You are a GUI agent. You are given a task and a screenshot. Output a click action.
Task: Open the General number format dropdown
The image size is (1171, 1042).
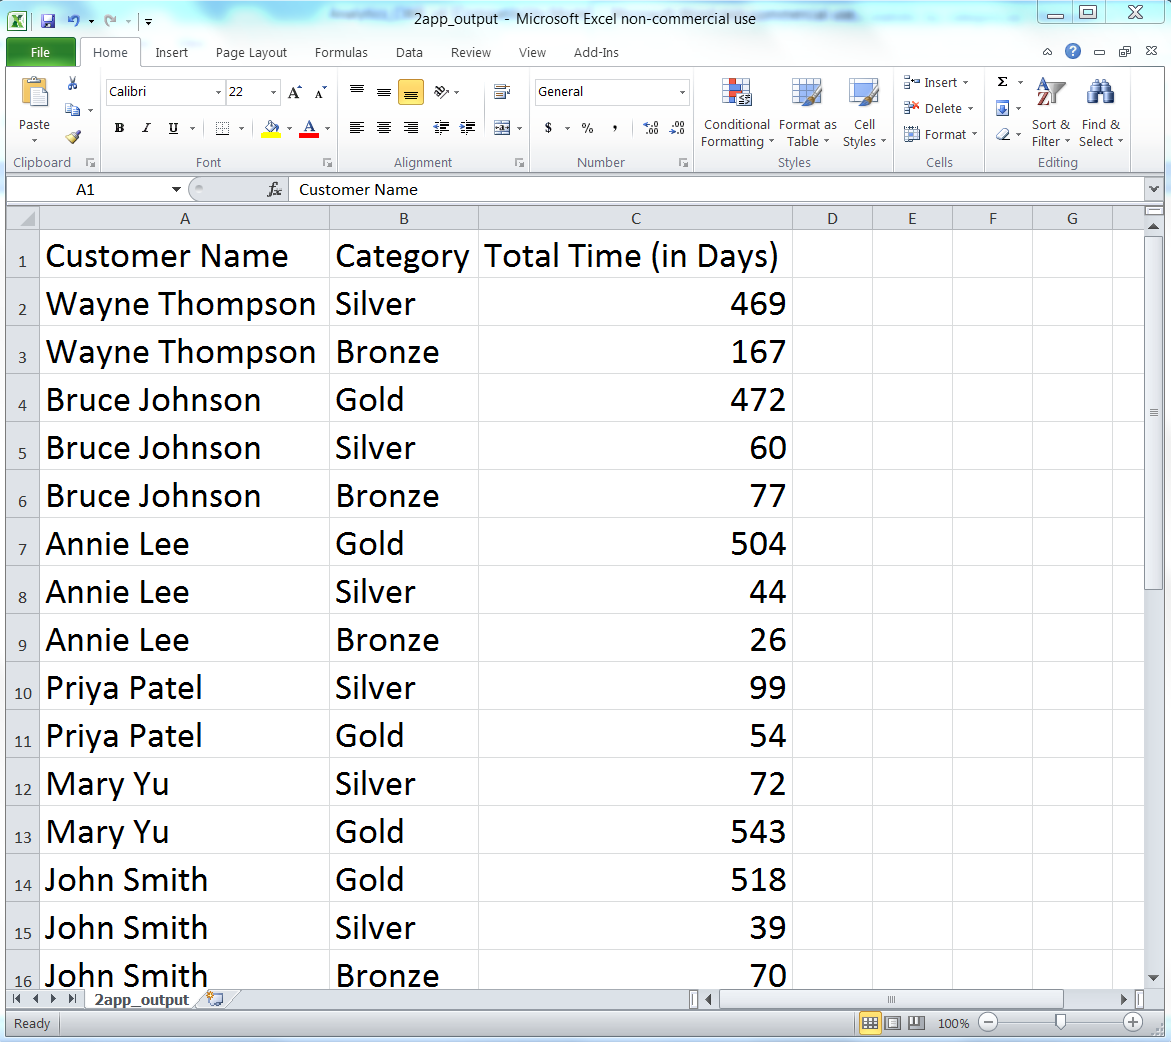pos(683,91)
